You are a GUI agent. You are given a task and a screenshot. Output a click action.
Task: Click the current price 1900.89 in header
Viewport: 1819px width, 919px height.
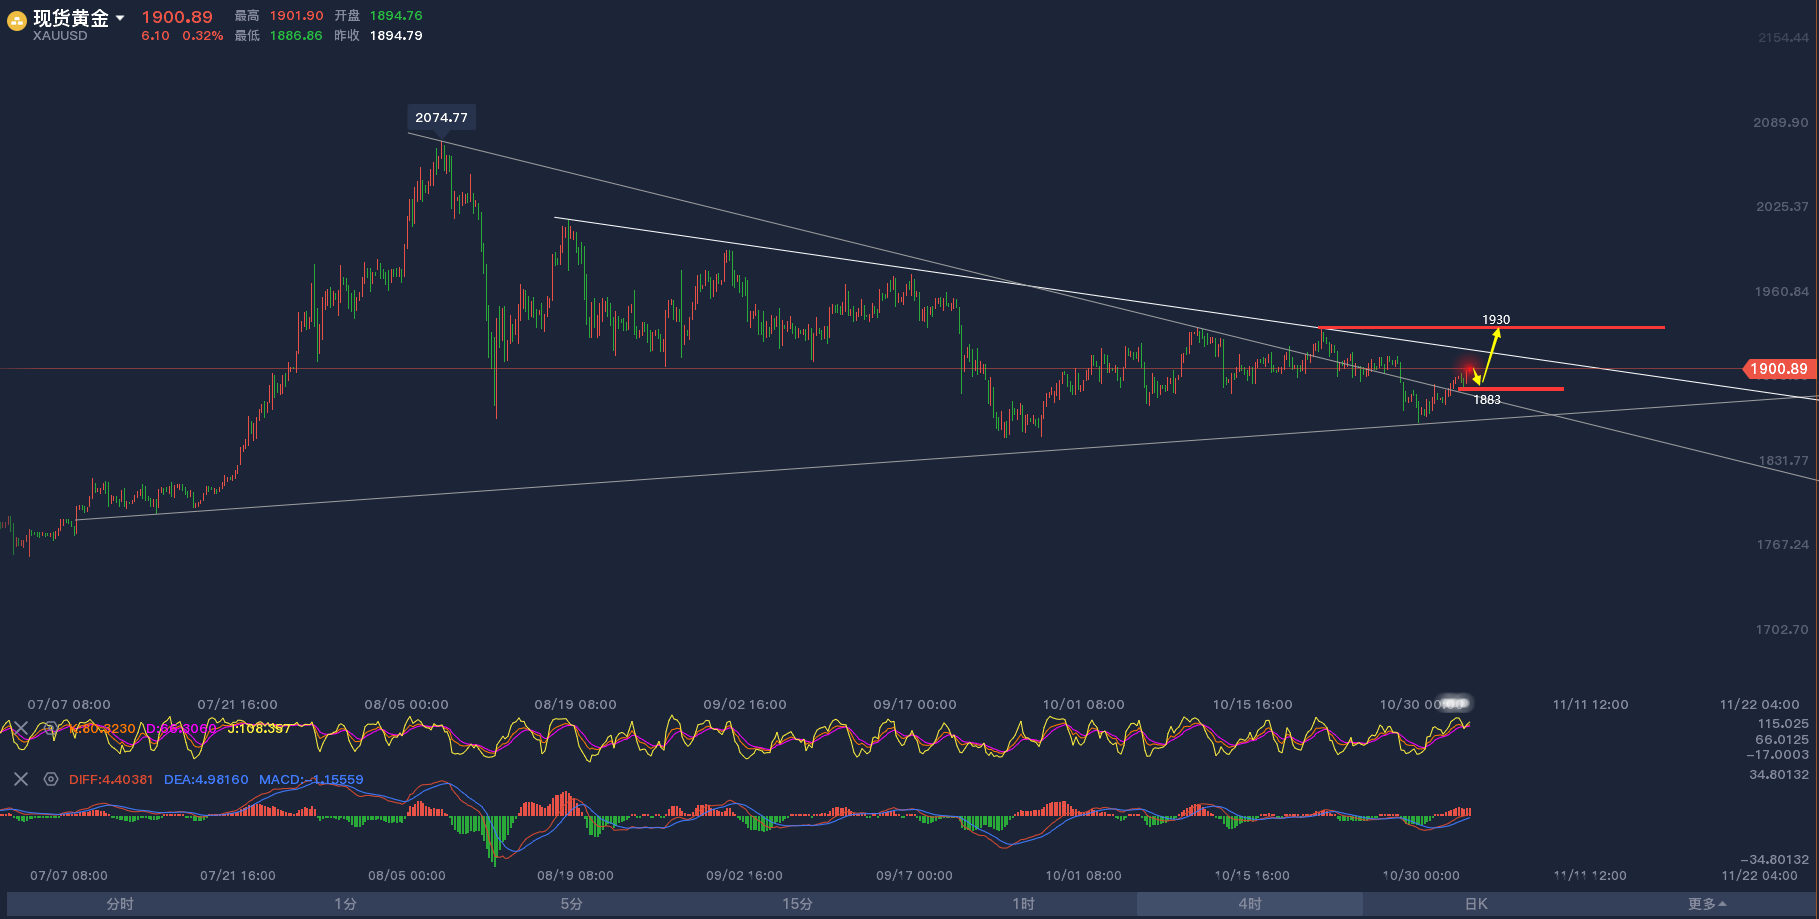coord(177,17)
